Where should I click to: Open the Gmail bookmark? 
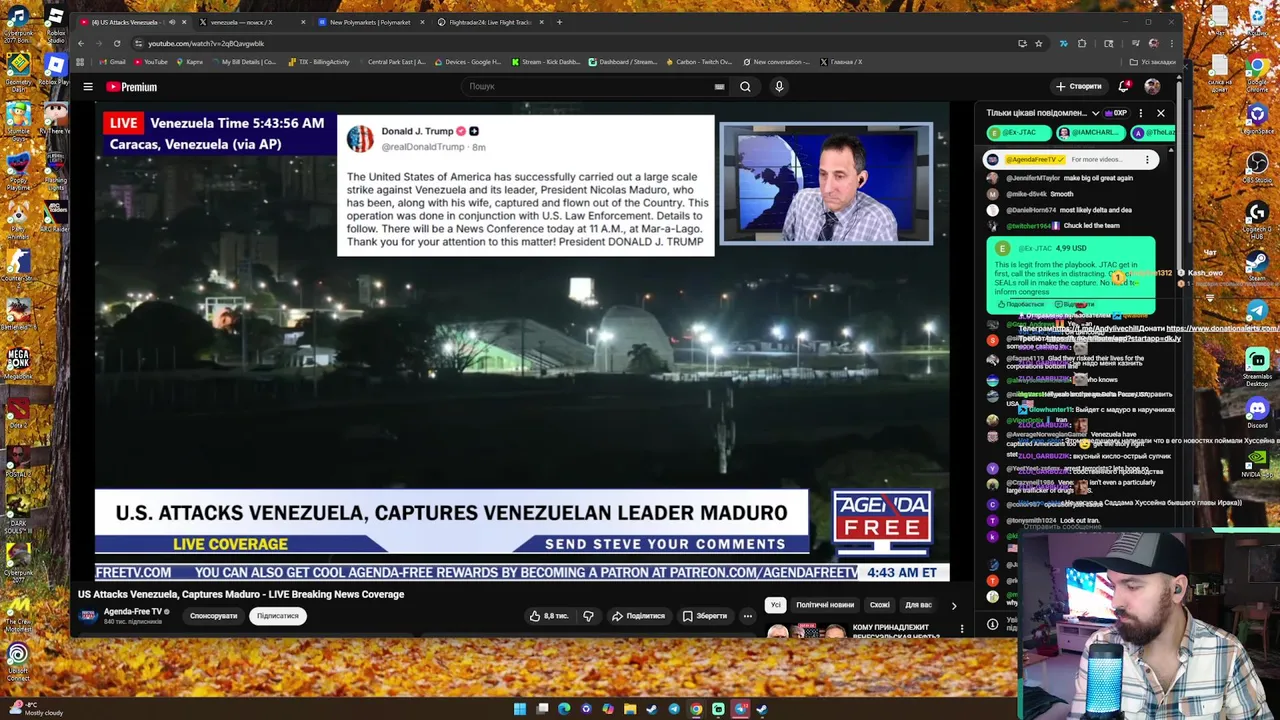112,62
